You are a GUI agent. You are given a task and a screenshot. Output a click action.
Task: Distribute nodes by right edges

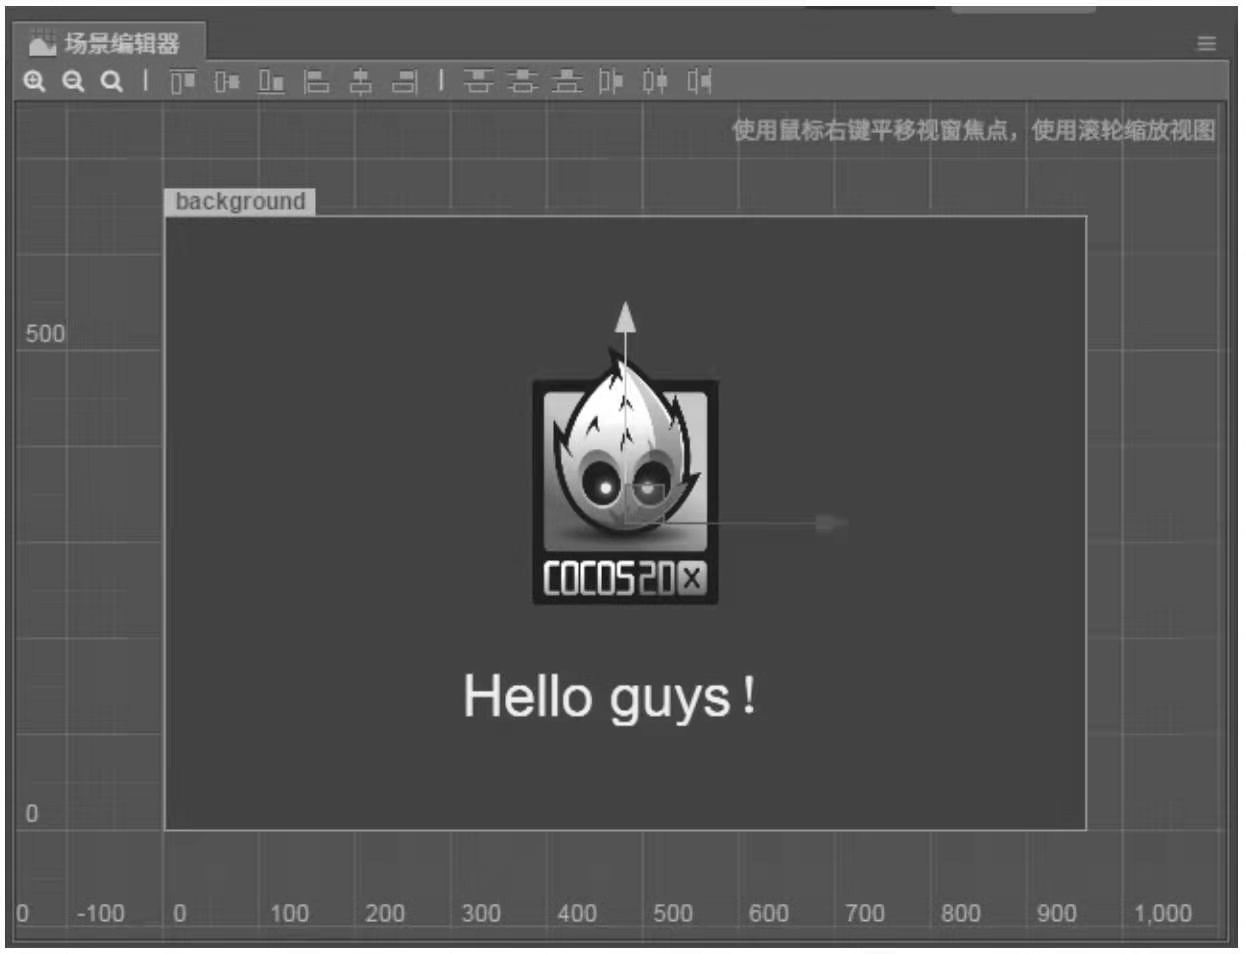[700, 81]
